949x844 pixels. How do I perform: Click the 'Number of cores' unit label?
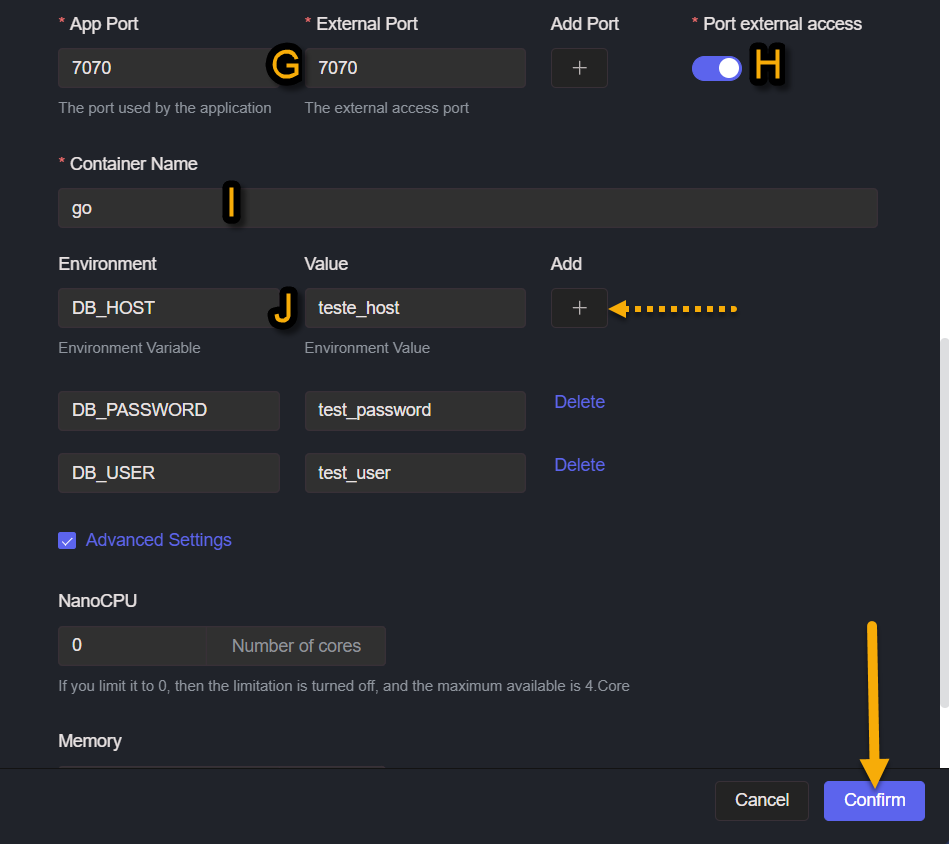[x=296, y=646]
